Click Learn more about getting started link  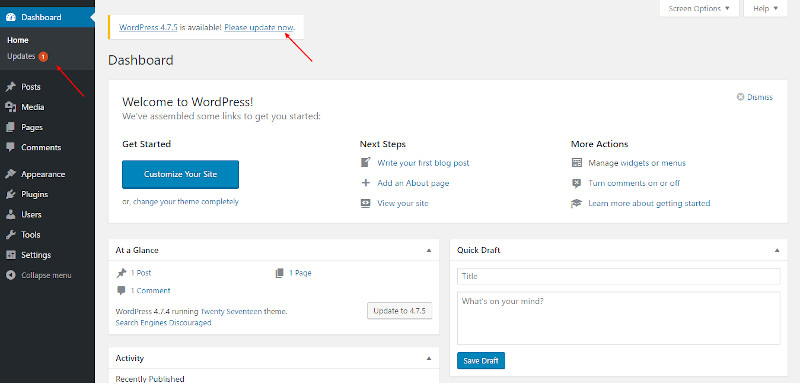(649, 203)
